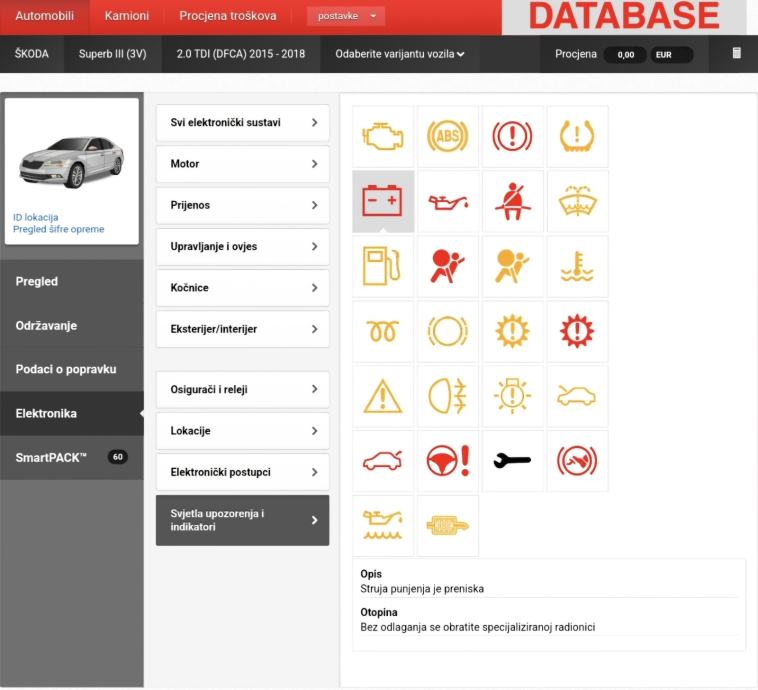This screenshot has height=690, width=758.
Task: Select the tire pressure warning icon
Action: point(577,137)
